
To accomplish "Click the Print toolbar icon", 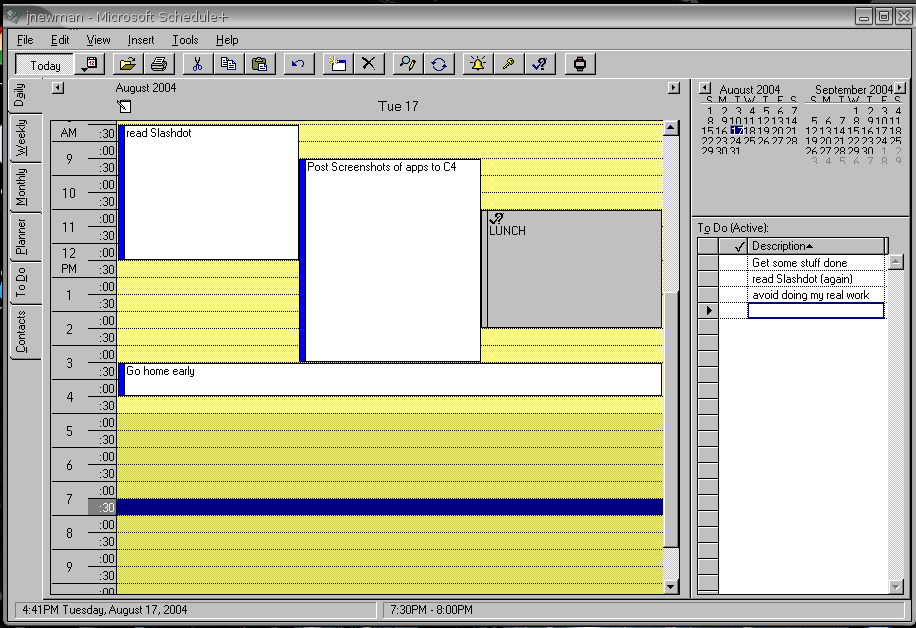I will pyautogui.click(x=158, y=64).
